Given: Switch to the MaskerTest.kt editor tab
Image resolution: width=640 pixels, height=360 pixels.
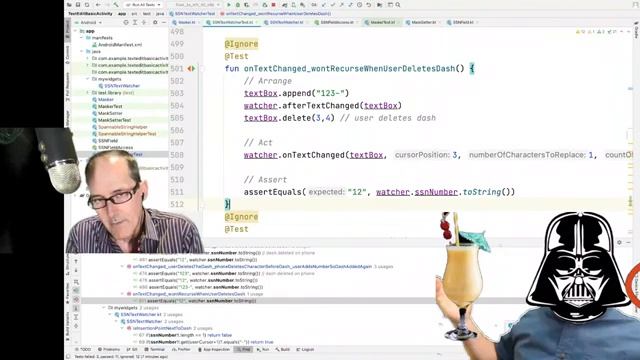Looking at the screenshot, I should click(382, 22).
